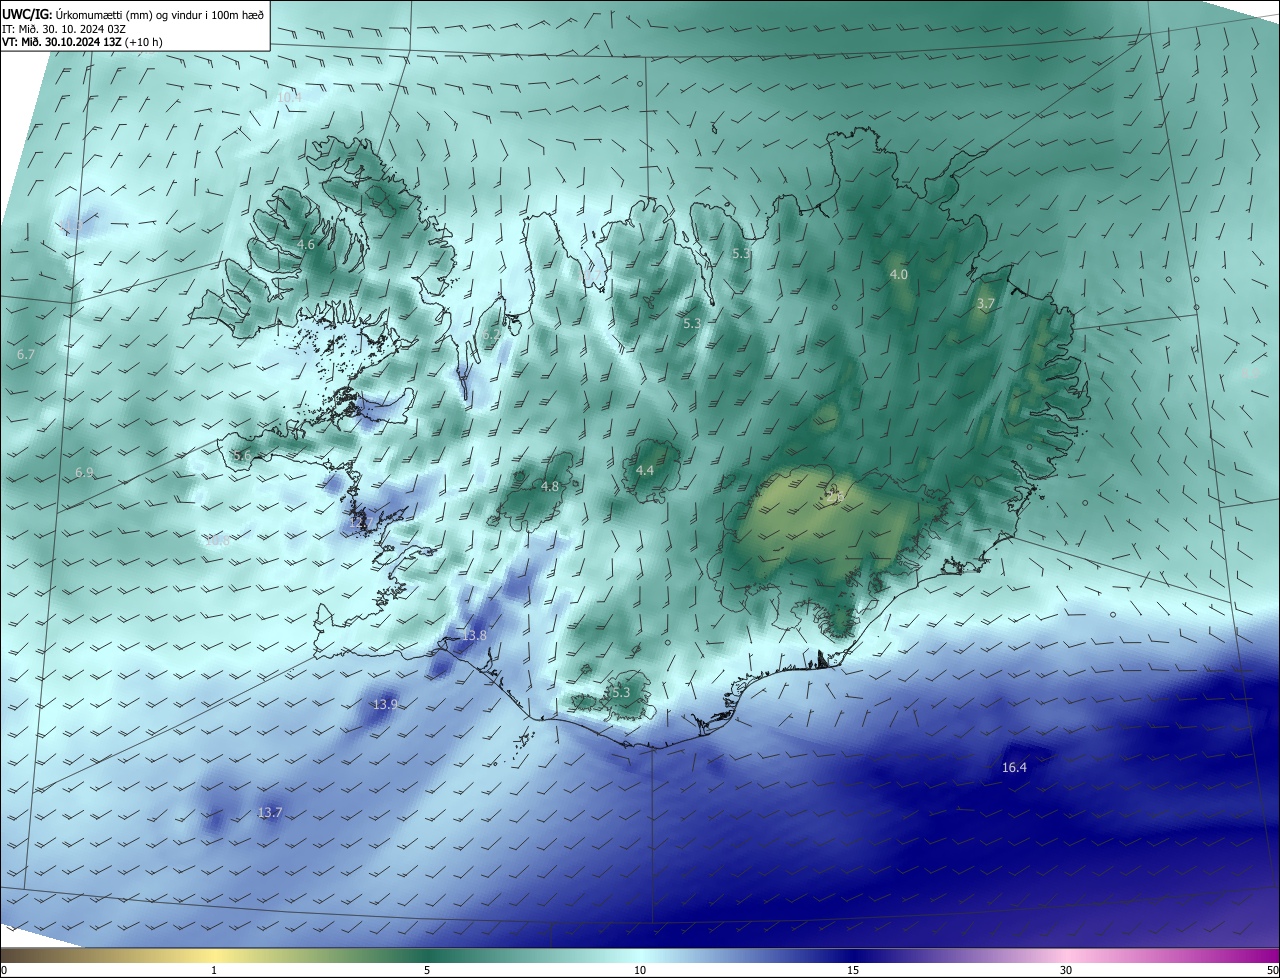Viewport: 1280px width, 978px height.
Task: Click the 6.7 value on the map
Action: (26, 354)
